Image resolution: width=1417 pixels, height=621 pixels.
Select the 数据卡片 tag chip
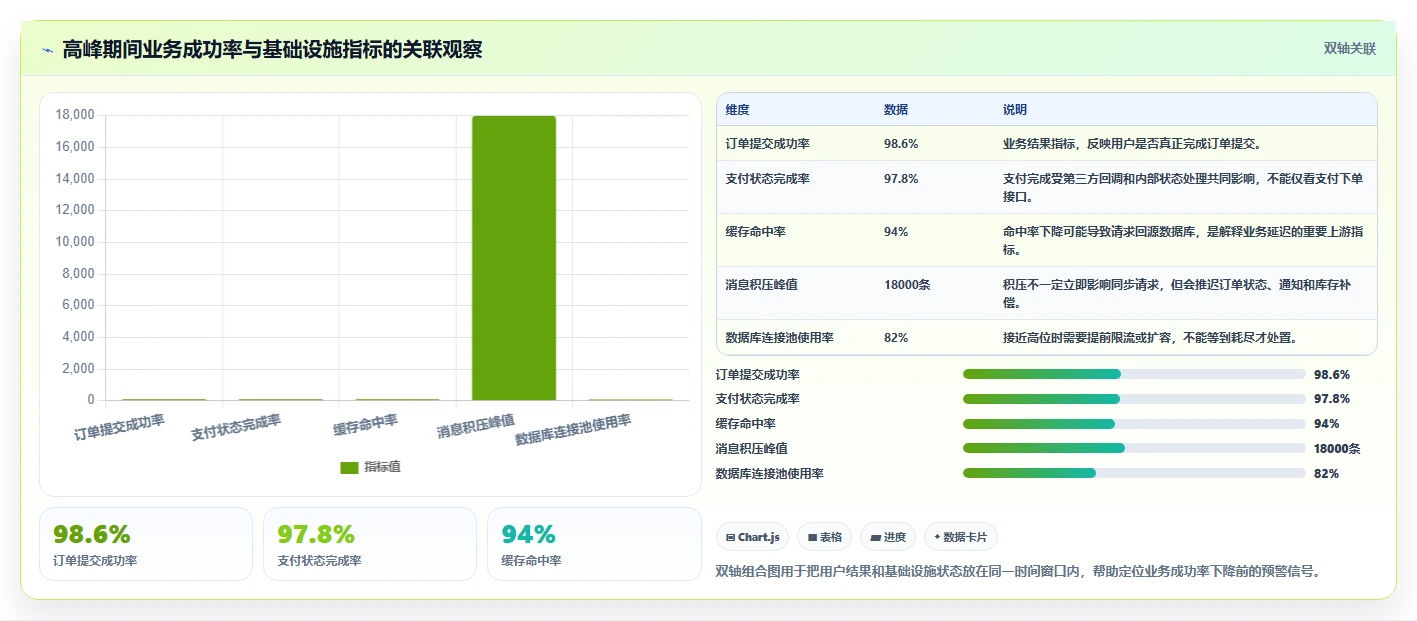[x=960, y=537]
